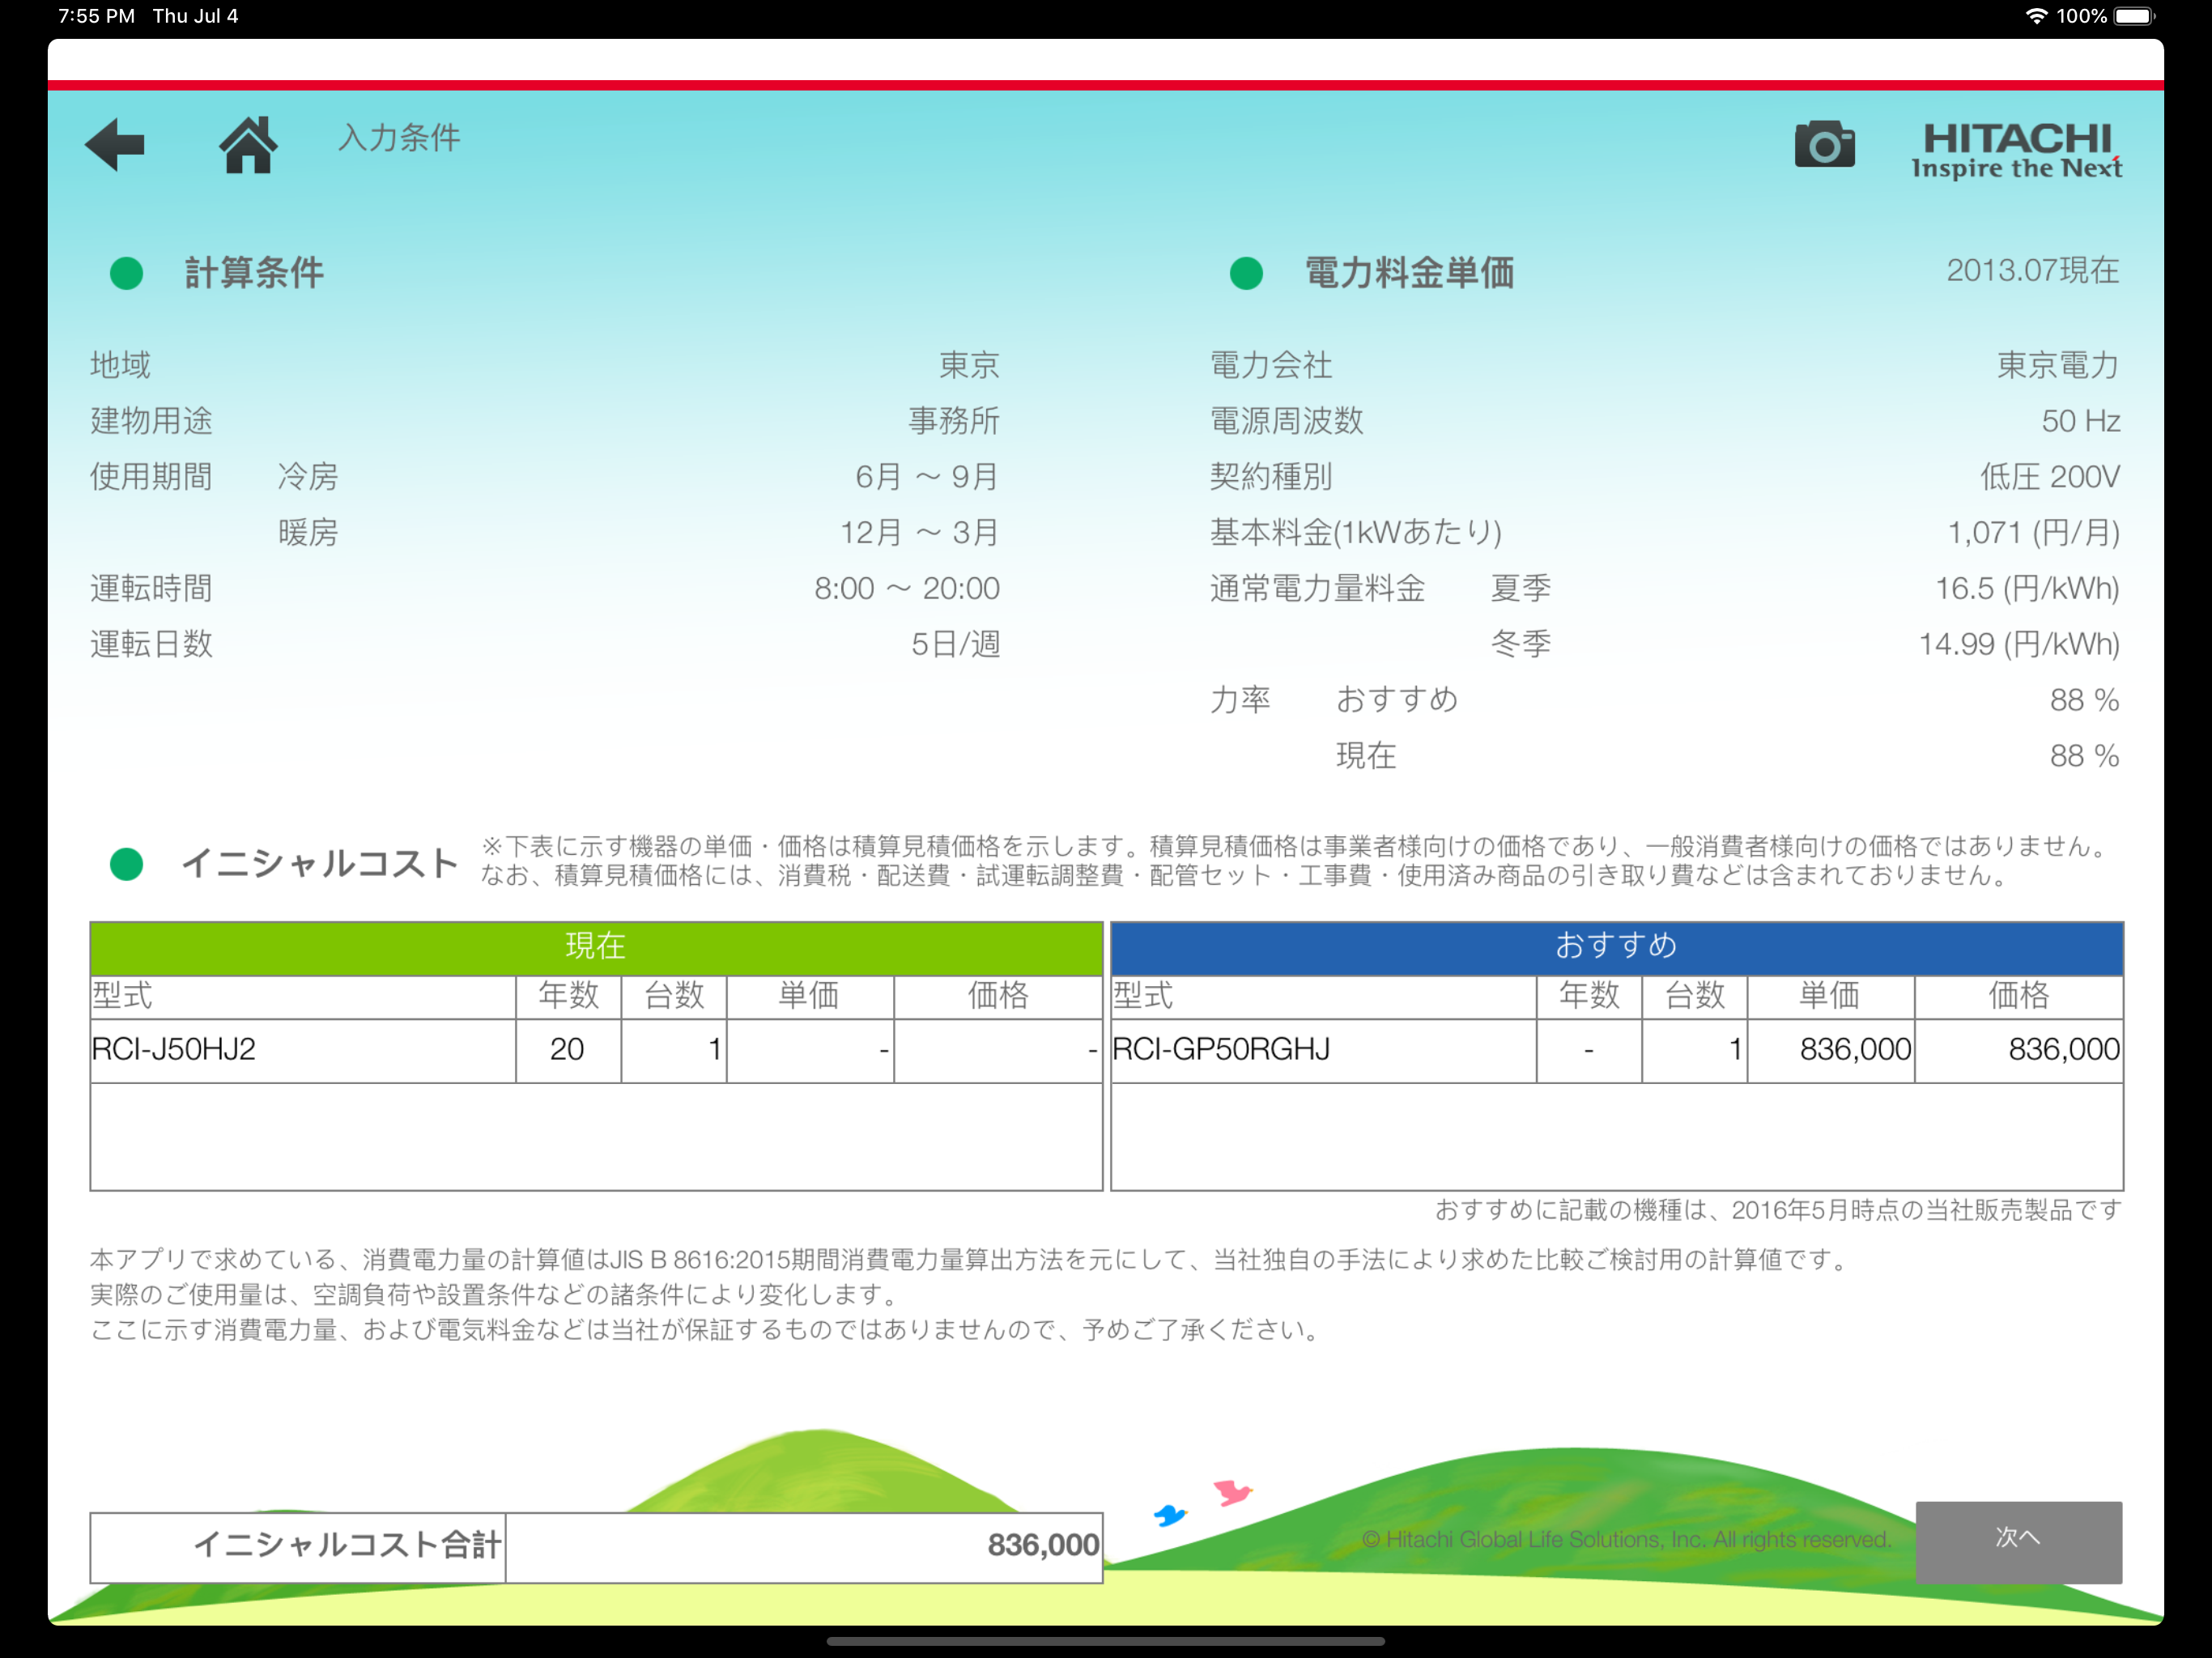The image size is (2212, 1658).
Task: Select the JIS B 8616:2015 disclaimer line
Action: [x=971, y=1259]
